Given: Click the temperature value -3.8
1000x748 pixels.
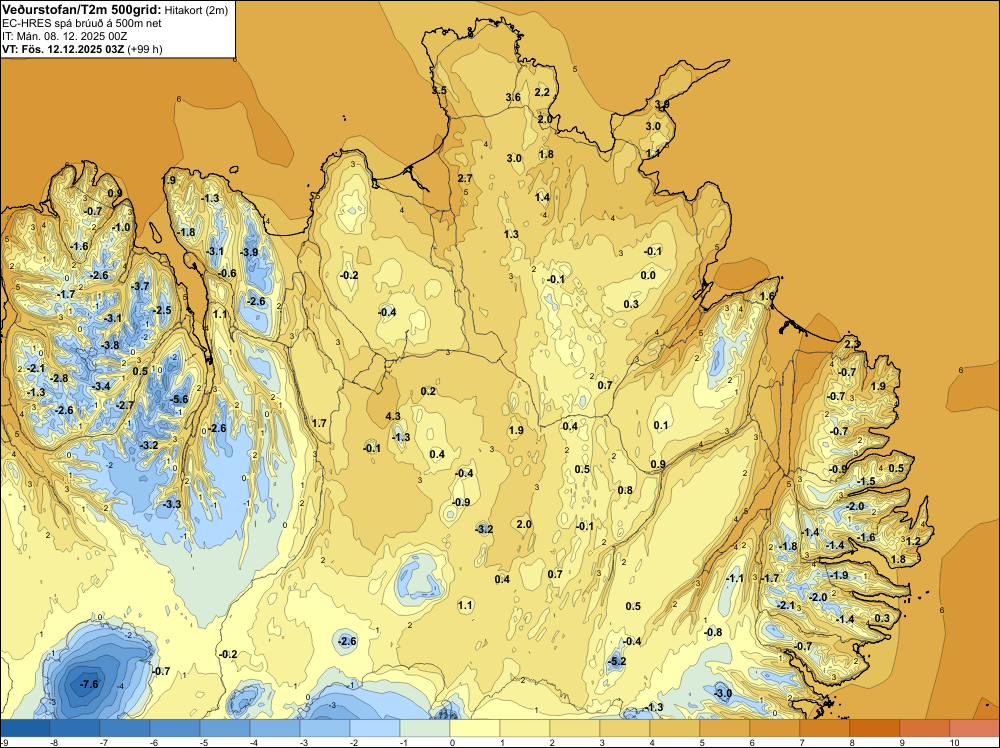Looking at the screenshot, I should pos(110,346).
